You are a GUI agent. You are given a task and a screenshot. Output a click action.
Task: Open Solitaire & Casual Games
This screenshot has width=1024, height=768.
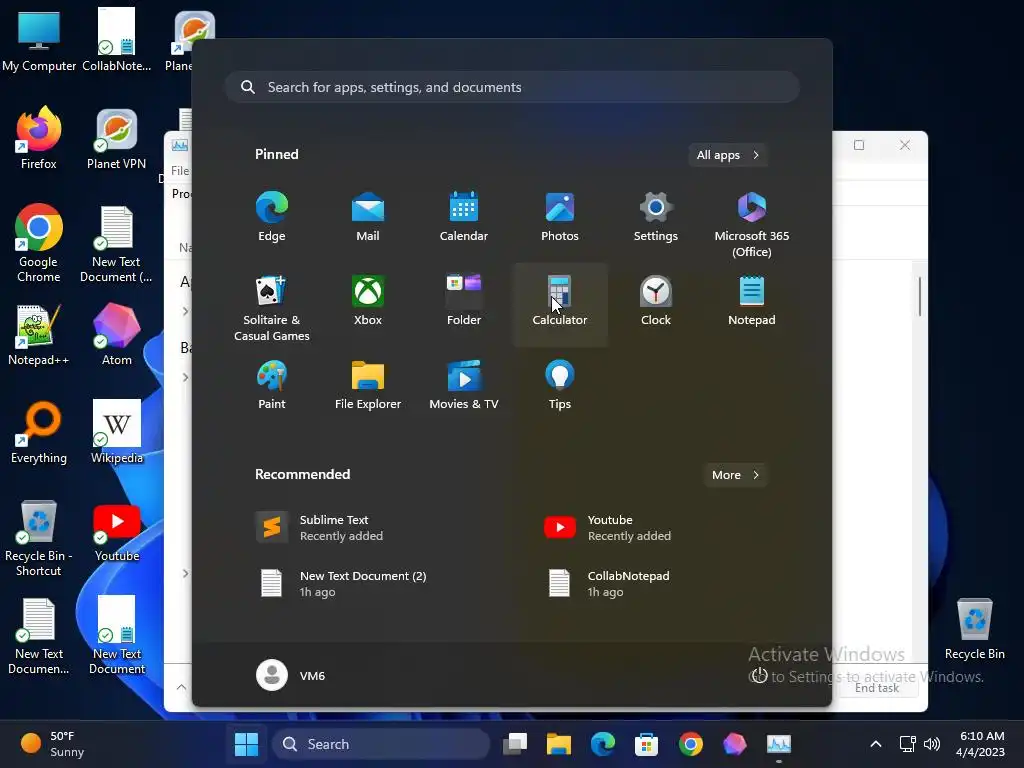[x=272, y=309]
